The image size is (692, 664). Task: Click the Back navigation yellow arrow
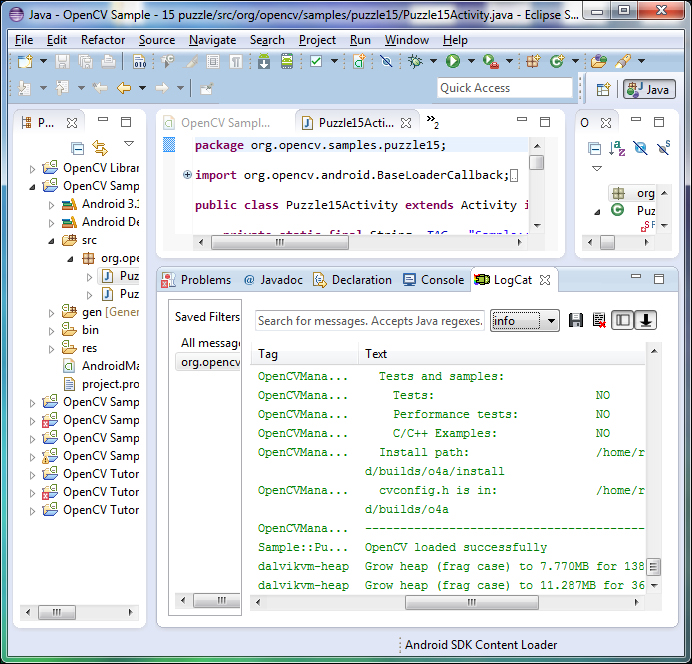tap(124, 88)
